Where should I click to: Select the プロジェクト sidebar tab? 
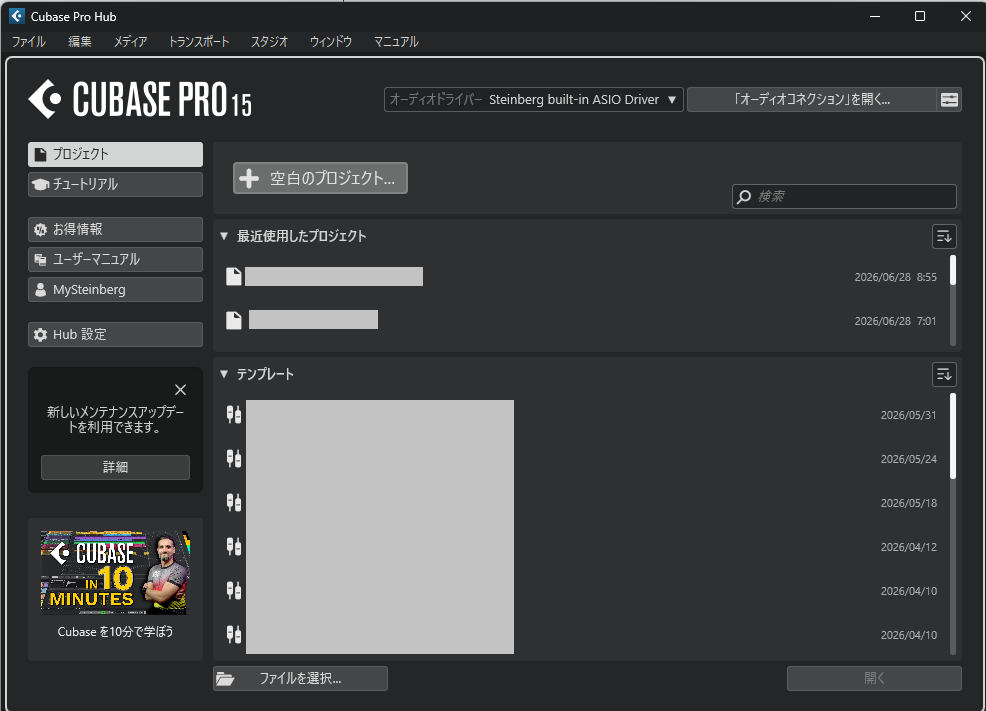pos(115,154)
